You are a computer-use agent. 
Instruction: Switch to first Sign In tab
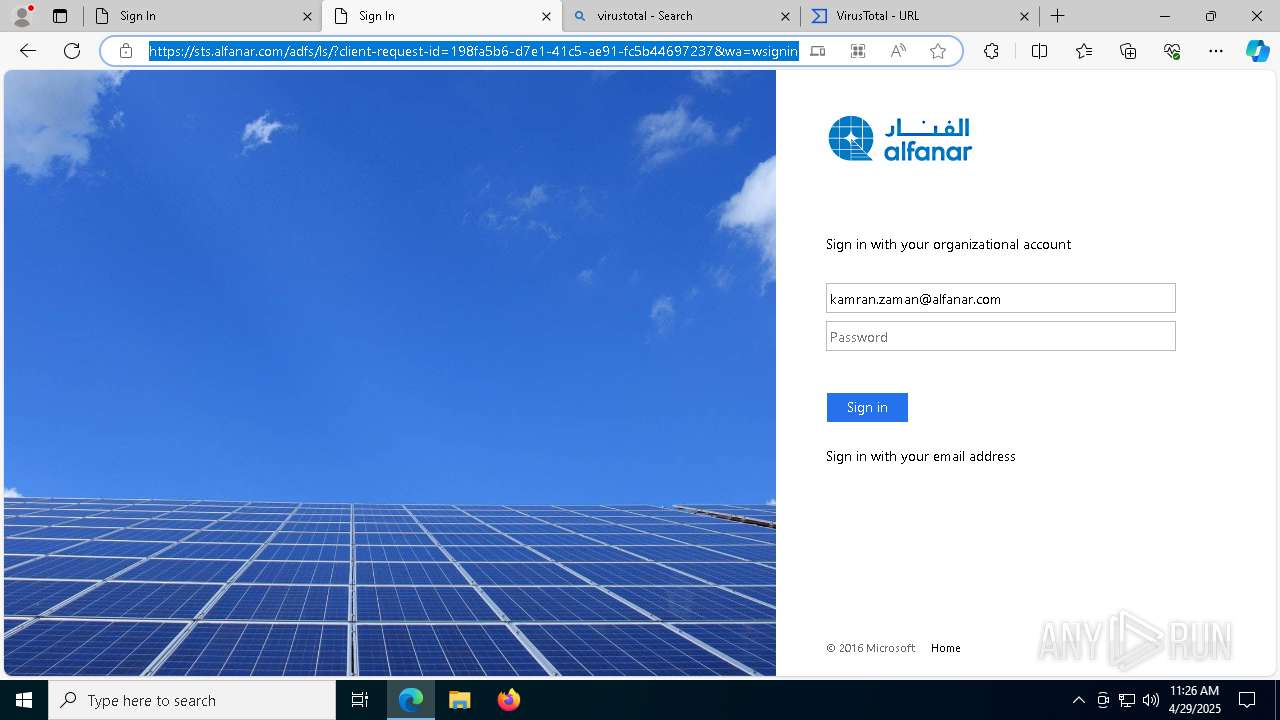[203, 16]
